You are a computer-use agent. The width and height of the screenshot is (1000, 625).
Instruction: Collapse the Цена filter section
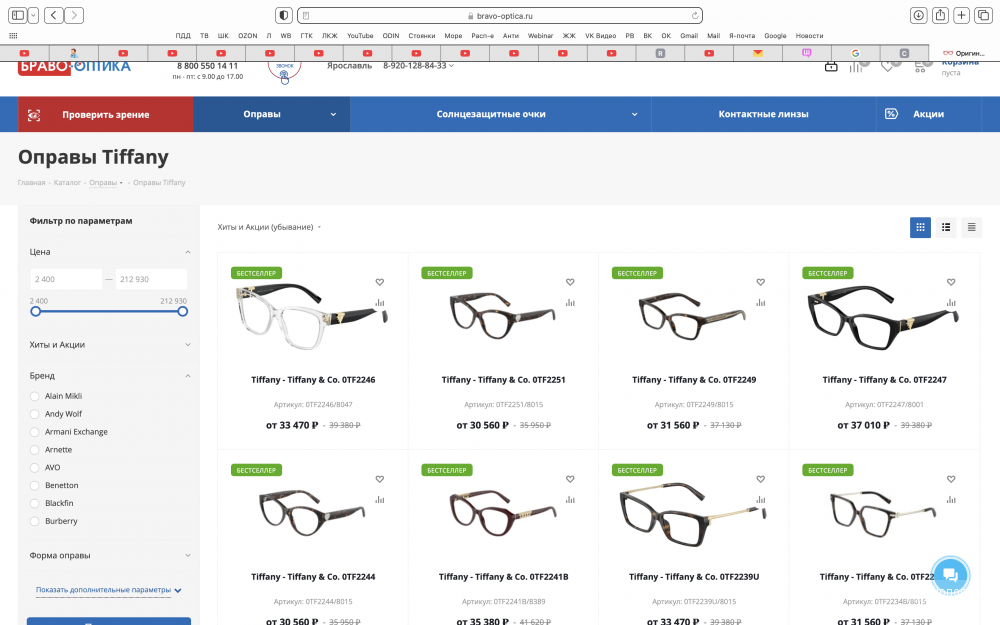pyautogui.click(x=188, y=252)
